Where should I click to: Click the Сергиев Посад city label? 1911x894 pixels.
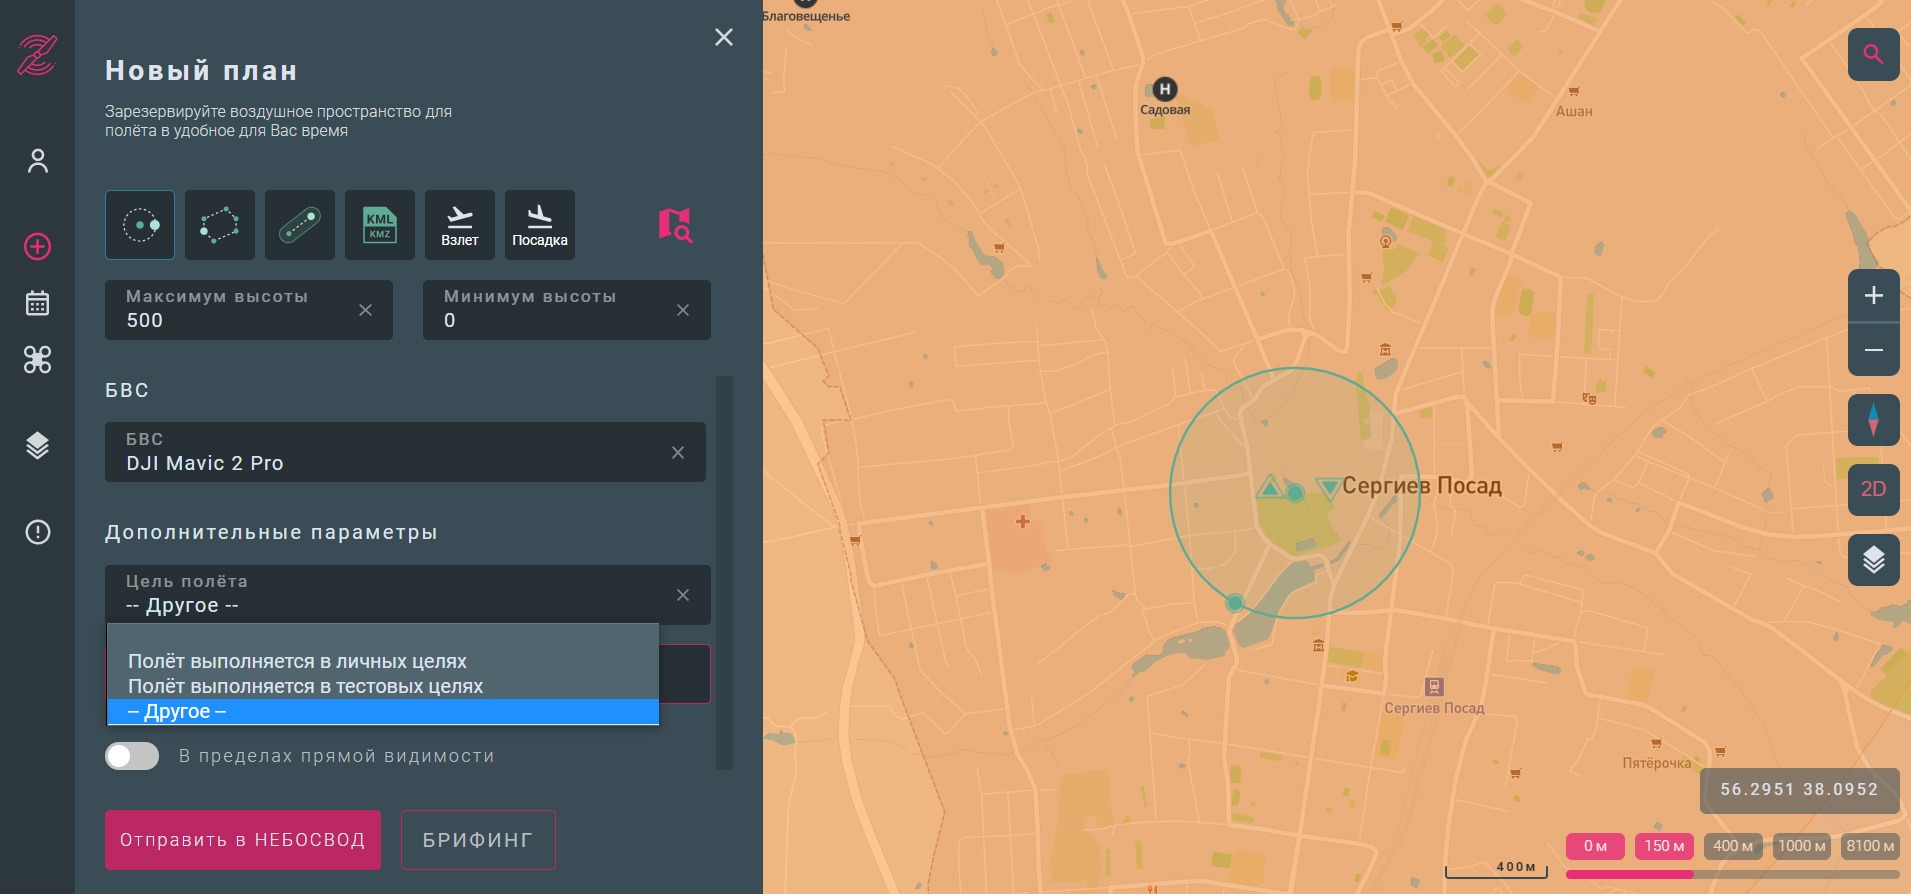[1422, 486]
